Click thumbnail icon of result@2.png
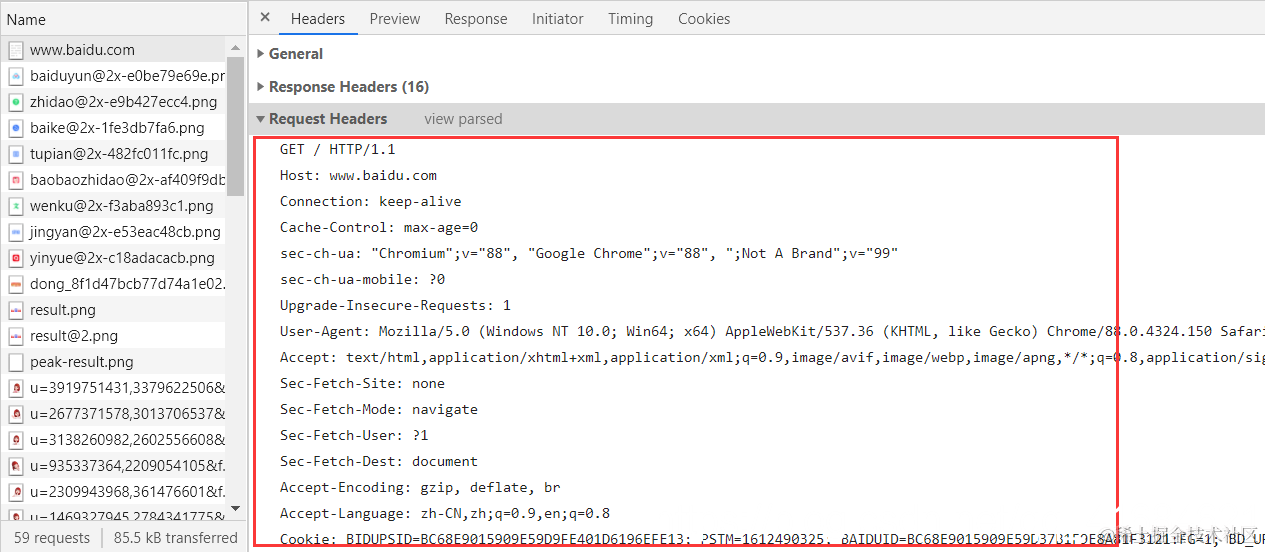This screenshot has width=1265, height=552. pos(16,336)
